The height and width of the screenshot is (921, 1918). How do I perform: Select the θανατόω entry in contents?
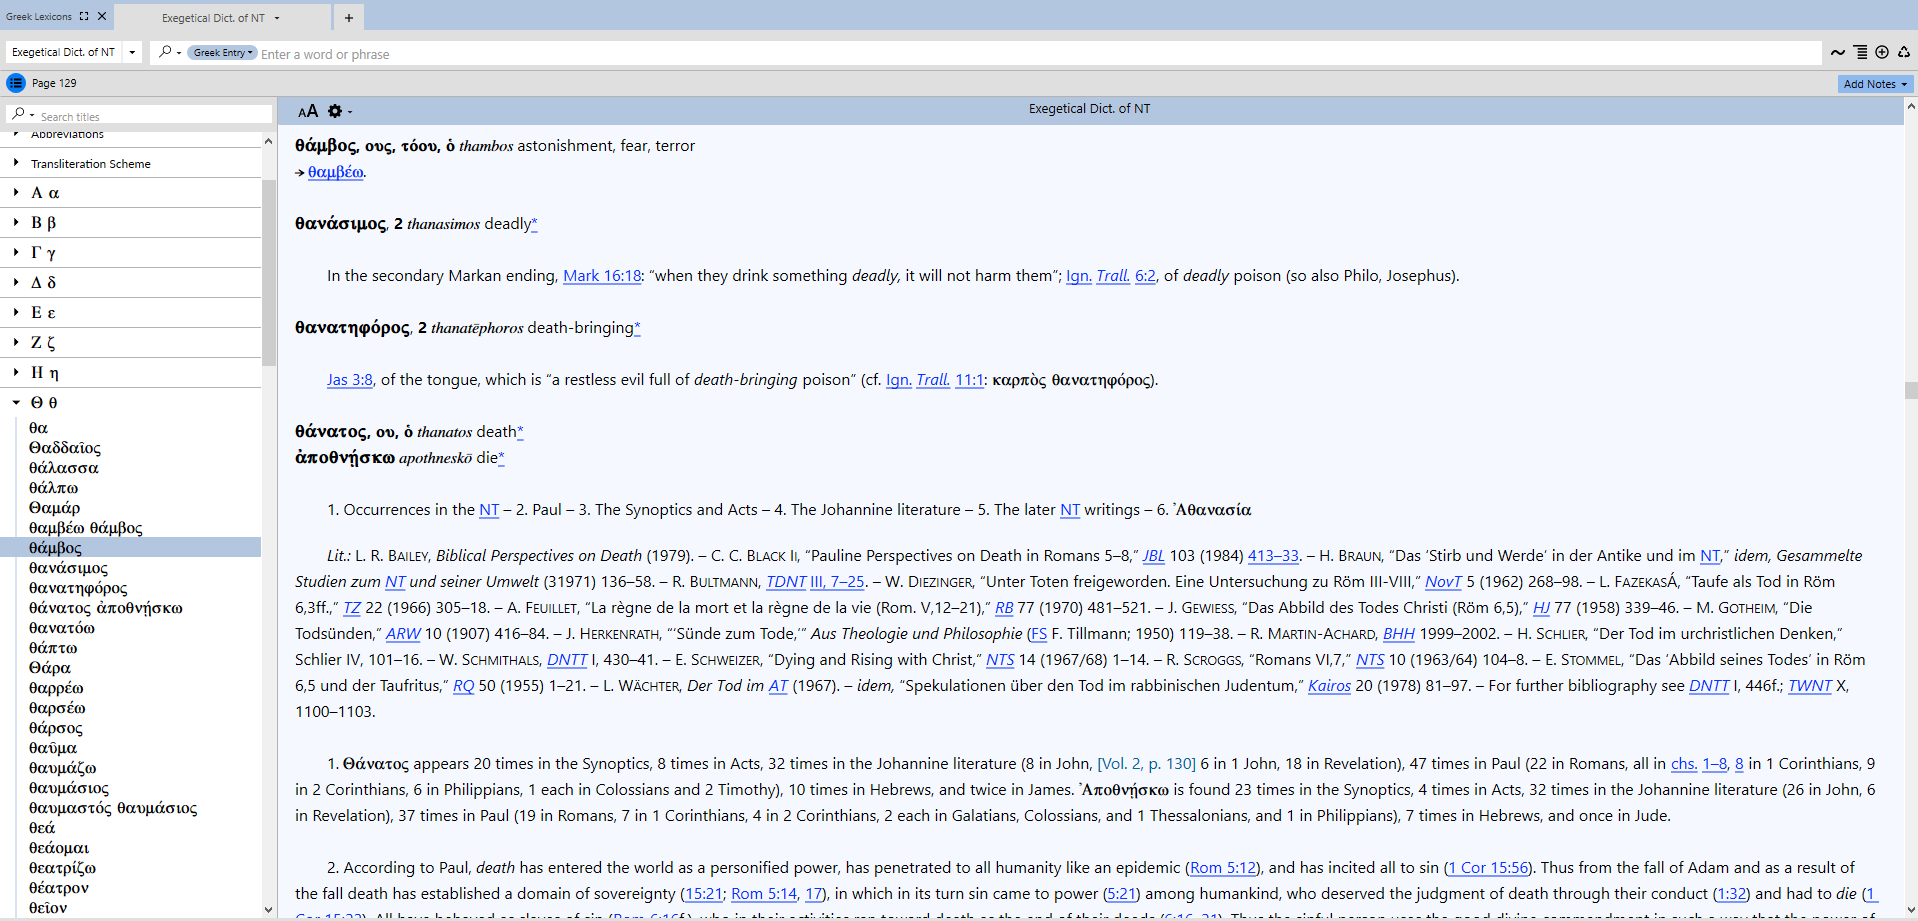coord(62,628)
